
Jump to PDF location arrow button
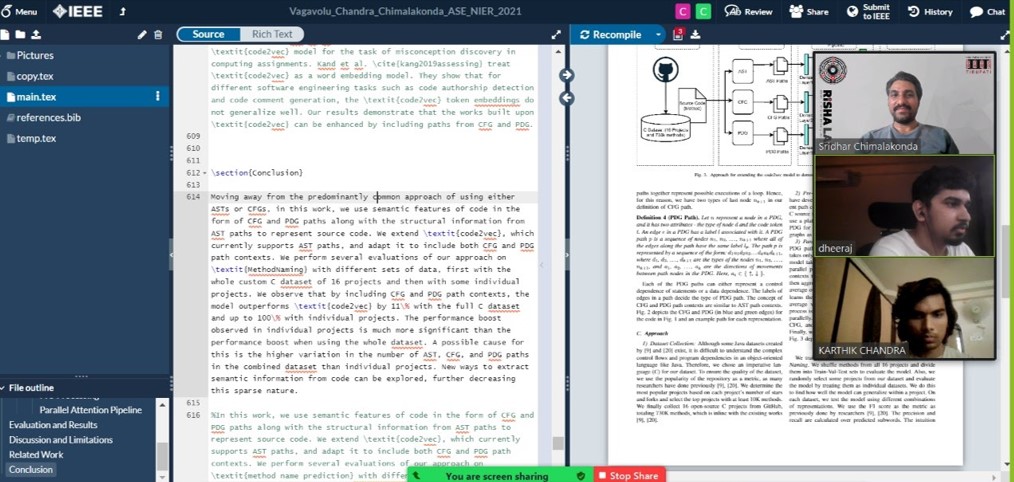click(566, 75)
